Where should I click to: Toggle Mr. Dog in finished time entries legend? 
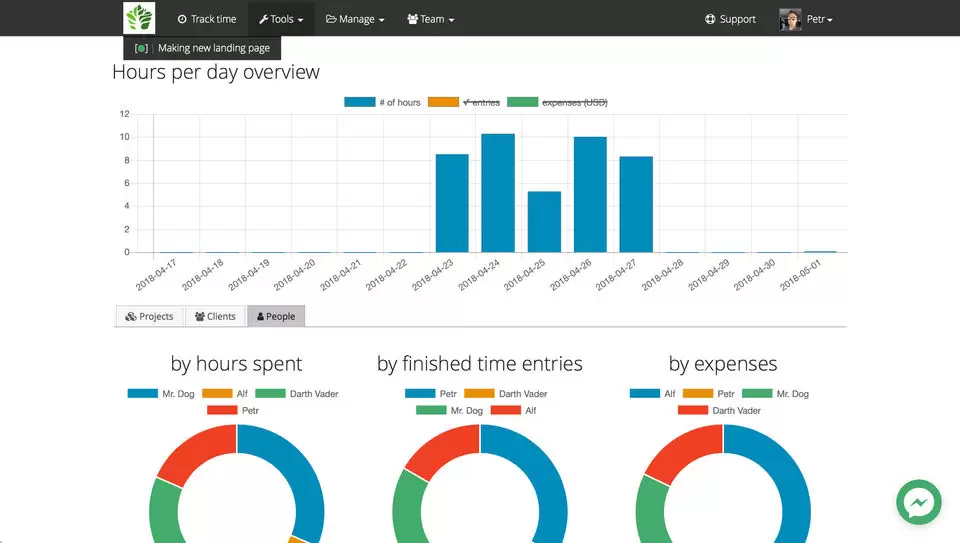pyautogui.click(x=449, y=410)
